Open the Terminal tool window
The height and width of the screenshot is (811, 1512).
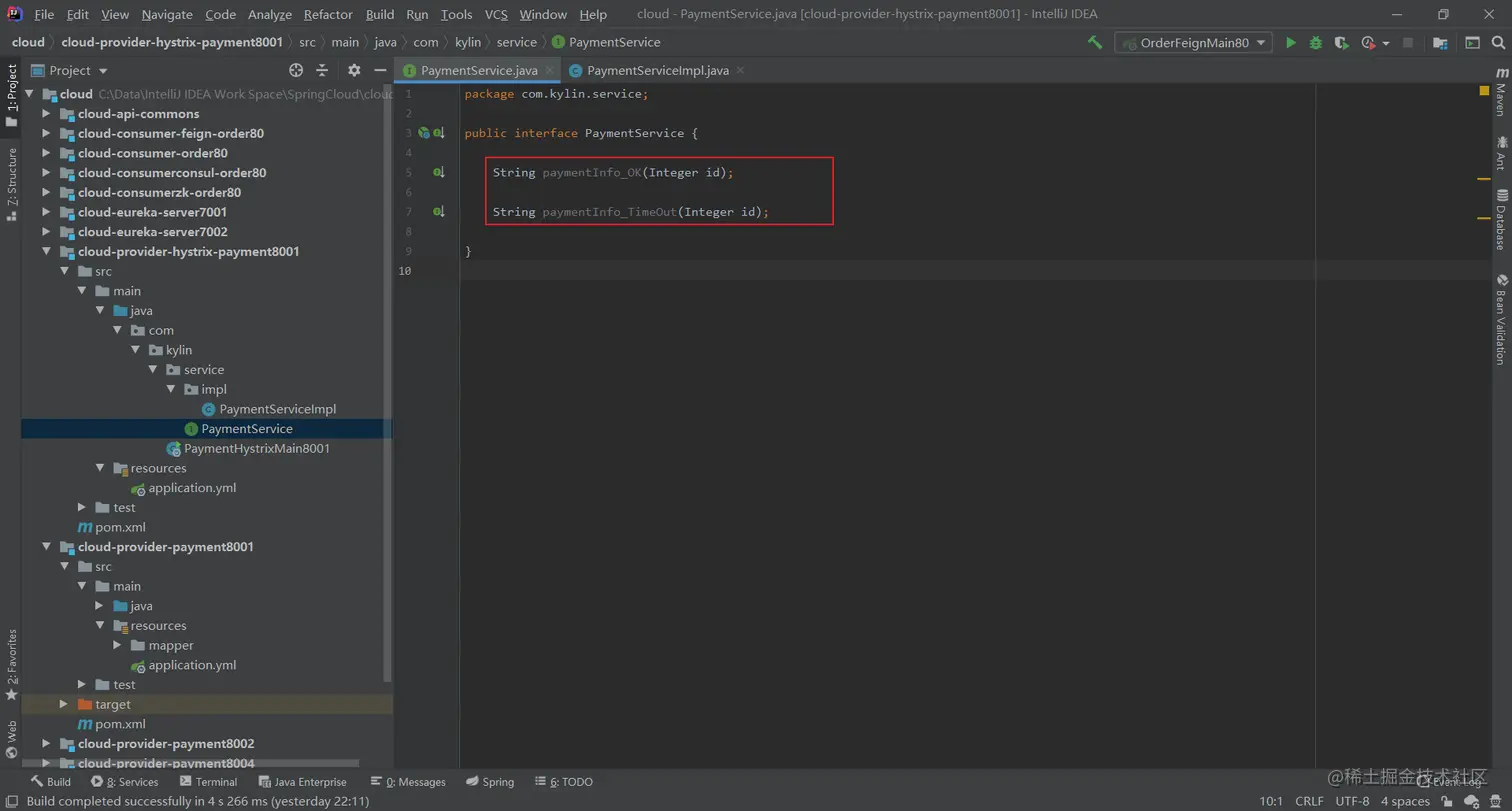208,782
